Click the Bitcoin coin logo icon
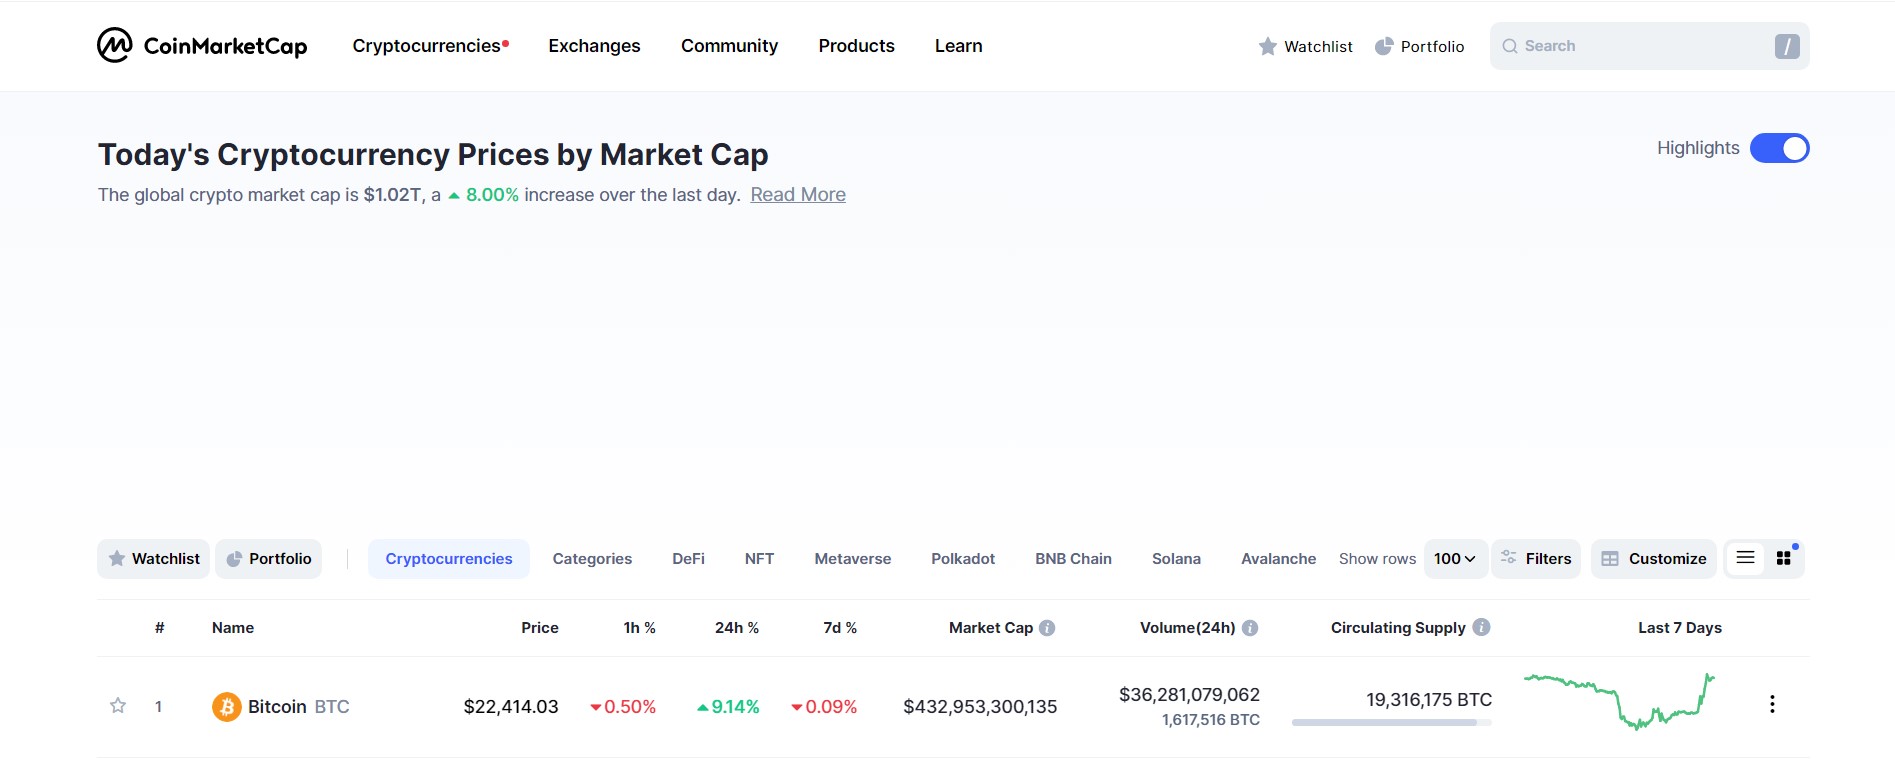 tap(227, 707)
